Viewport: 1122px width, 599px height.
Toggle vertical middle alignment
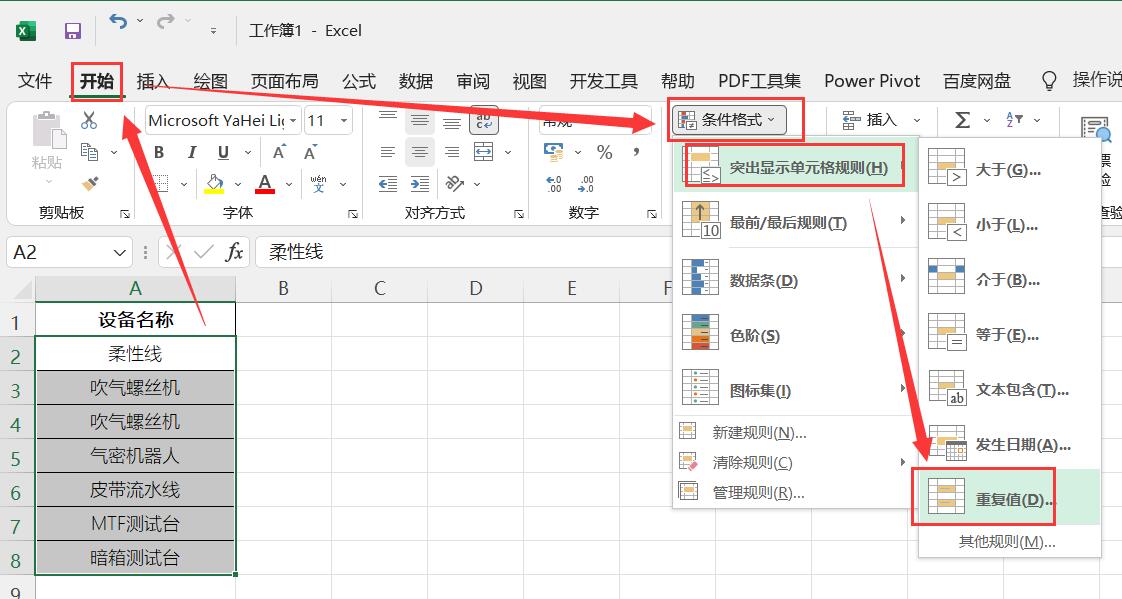click(x=419, y=120)
